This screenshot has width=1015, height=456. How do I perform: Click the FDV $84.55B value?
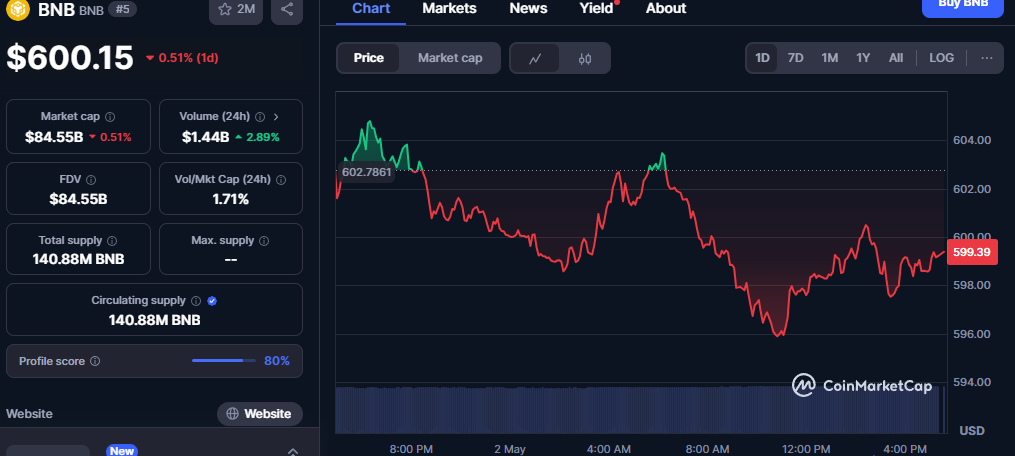pyautogui.click(x=78, y=200)
